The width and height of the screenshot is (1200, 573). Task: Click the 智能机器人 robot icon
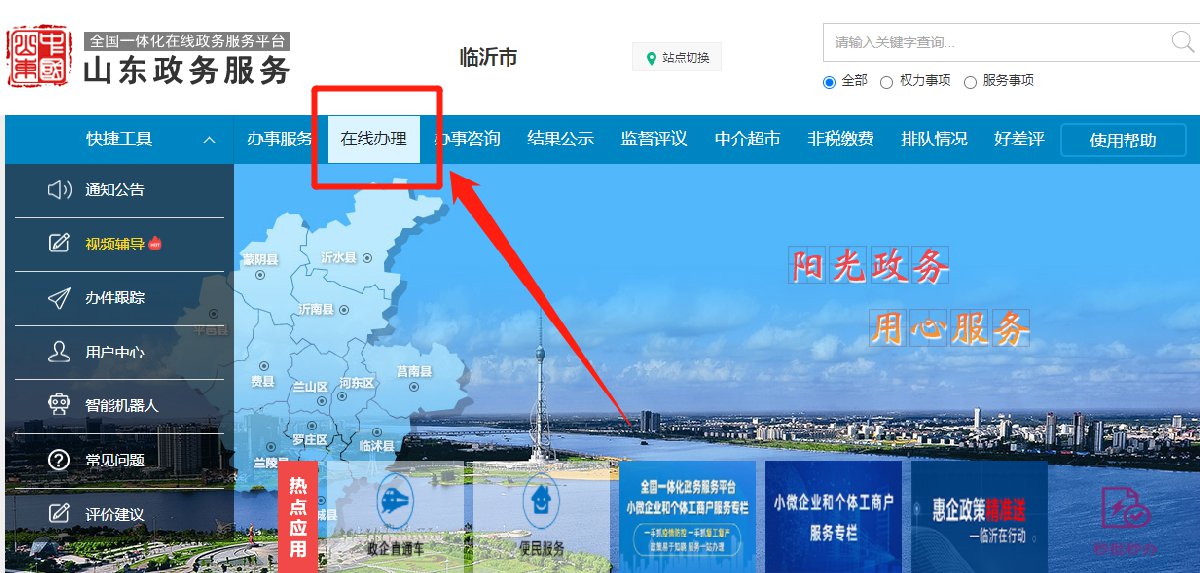60,405
